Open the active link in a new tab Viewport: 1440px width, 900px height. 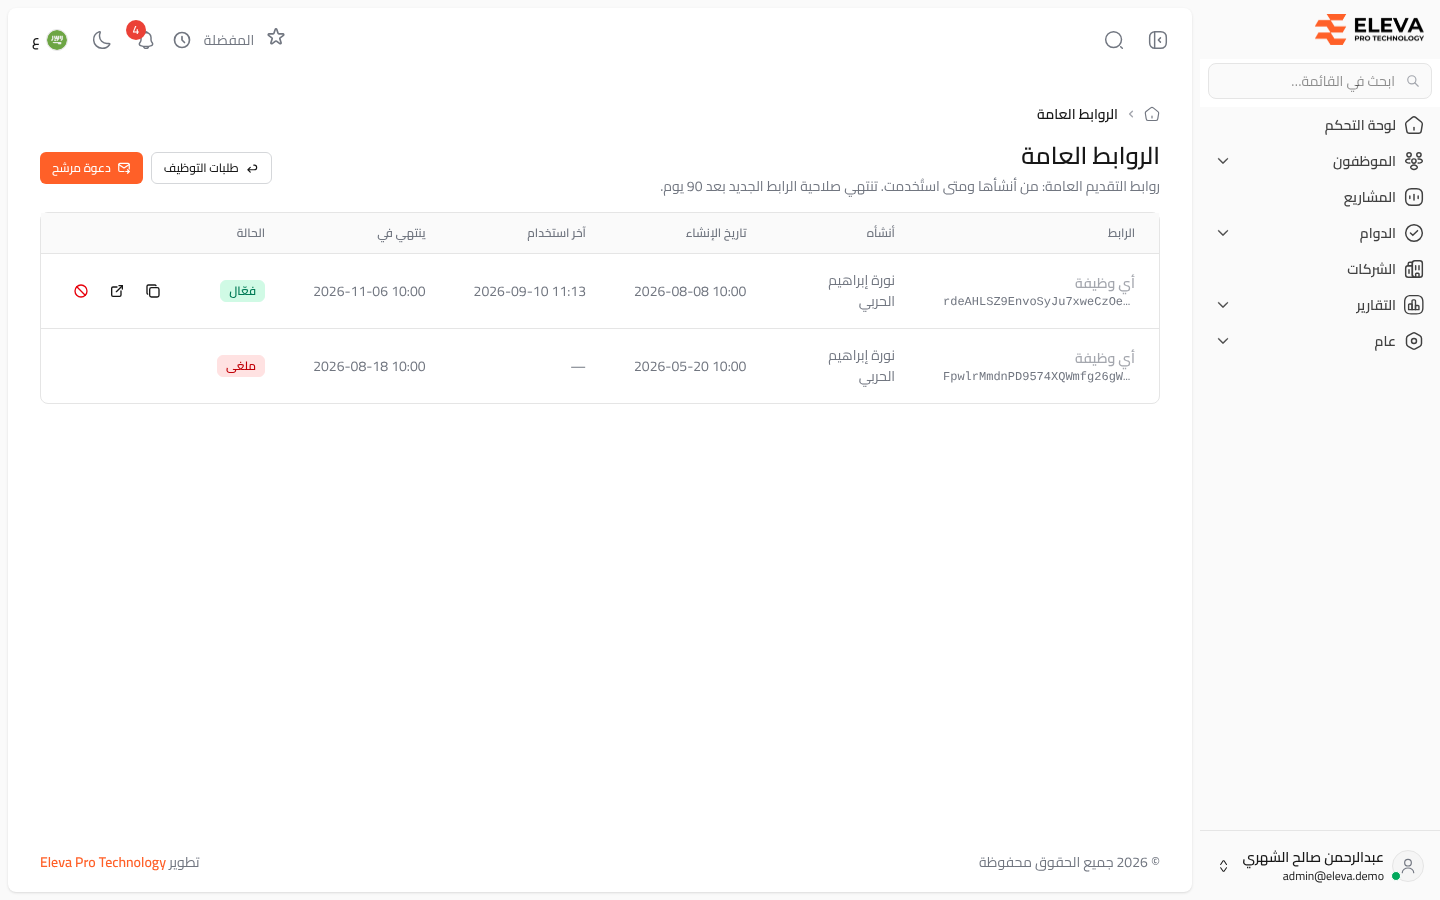(117, 291)
